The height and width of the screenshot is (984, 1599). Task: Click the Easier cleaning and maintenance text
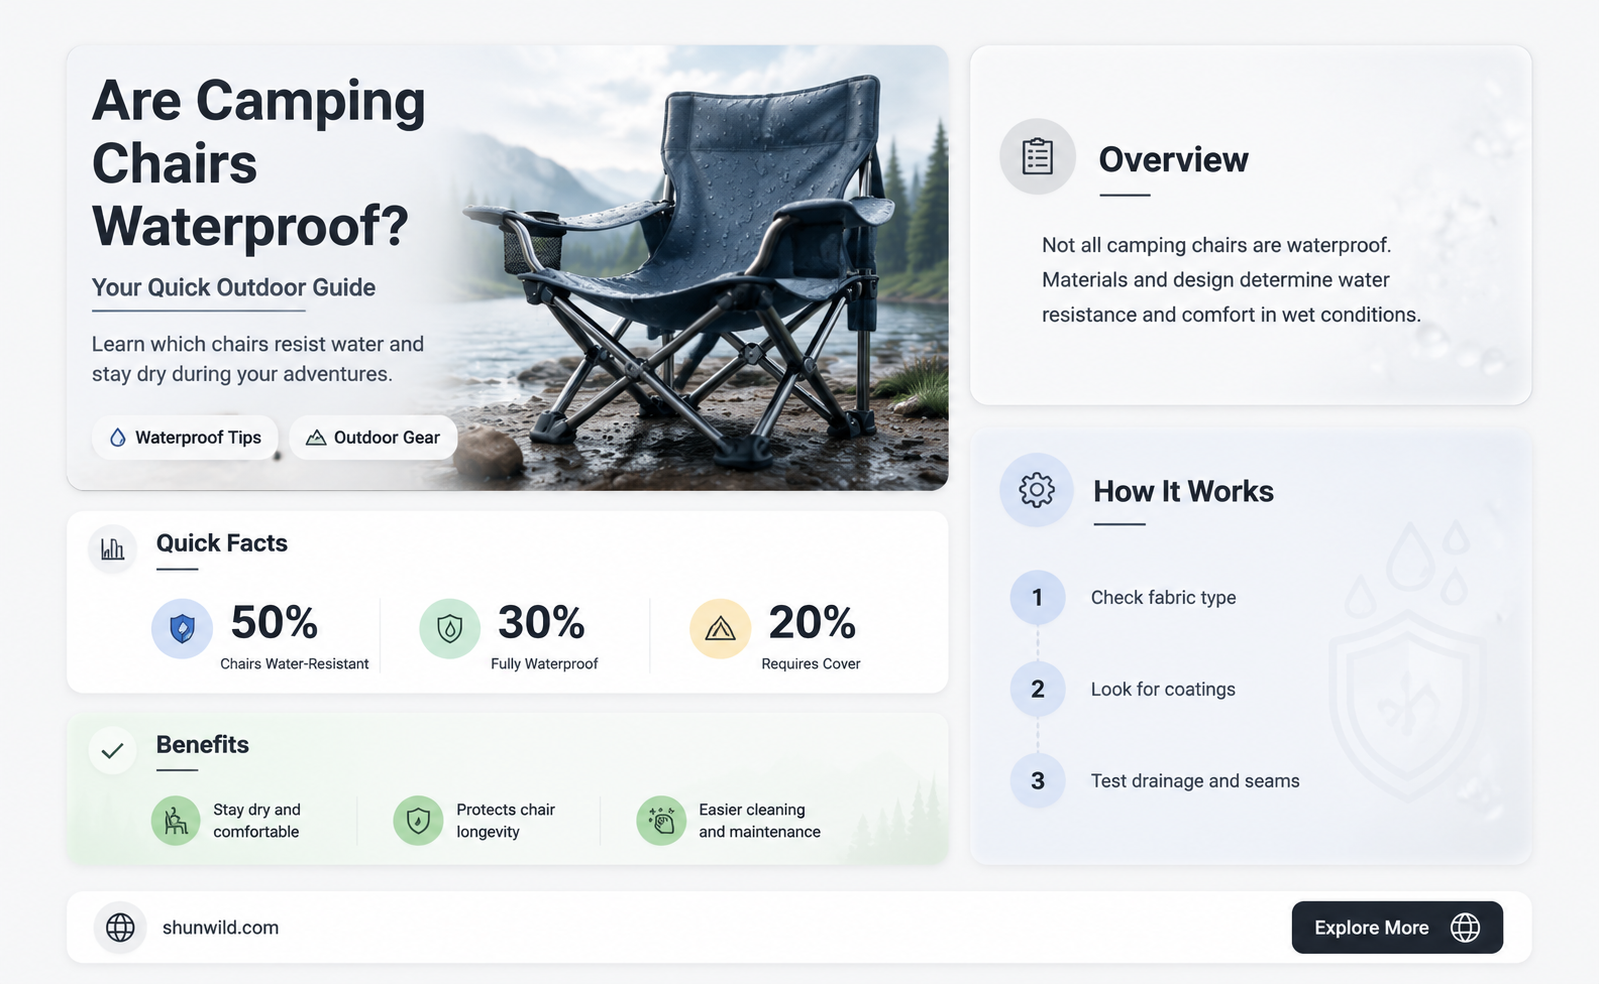pos(760,821)
